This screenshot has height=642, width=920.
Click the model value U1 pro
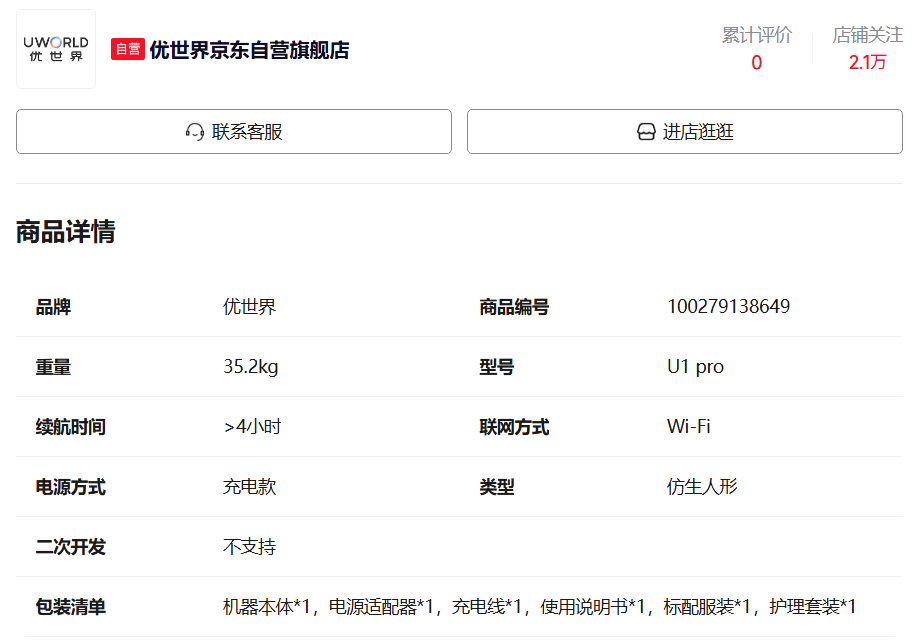pos(695,367)
